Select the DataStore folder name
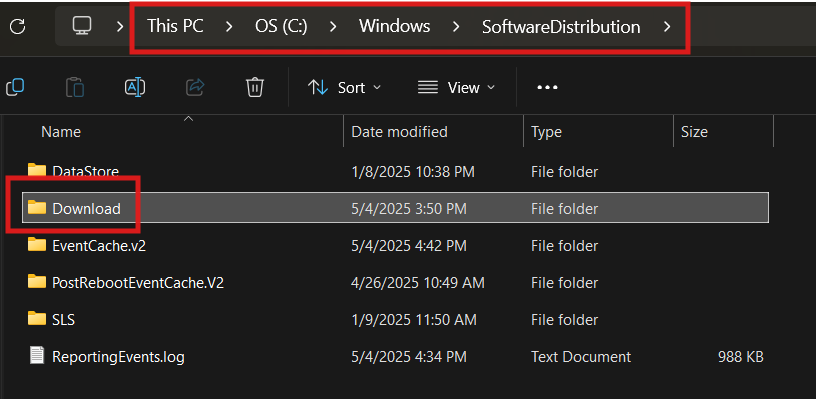 pos(85,171)
